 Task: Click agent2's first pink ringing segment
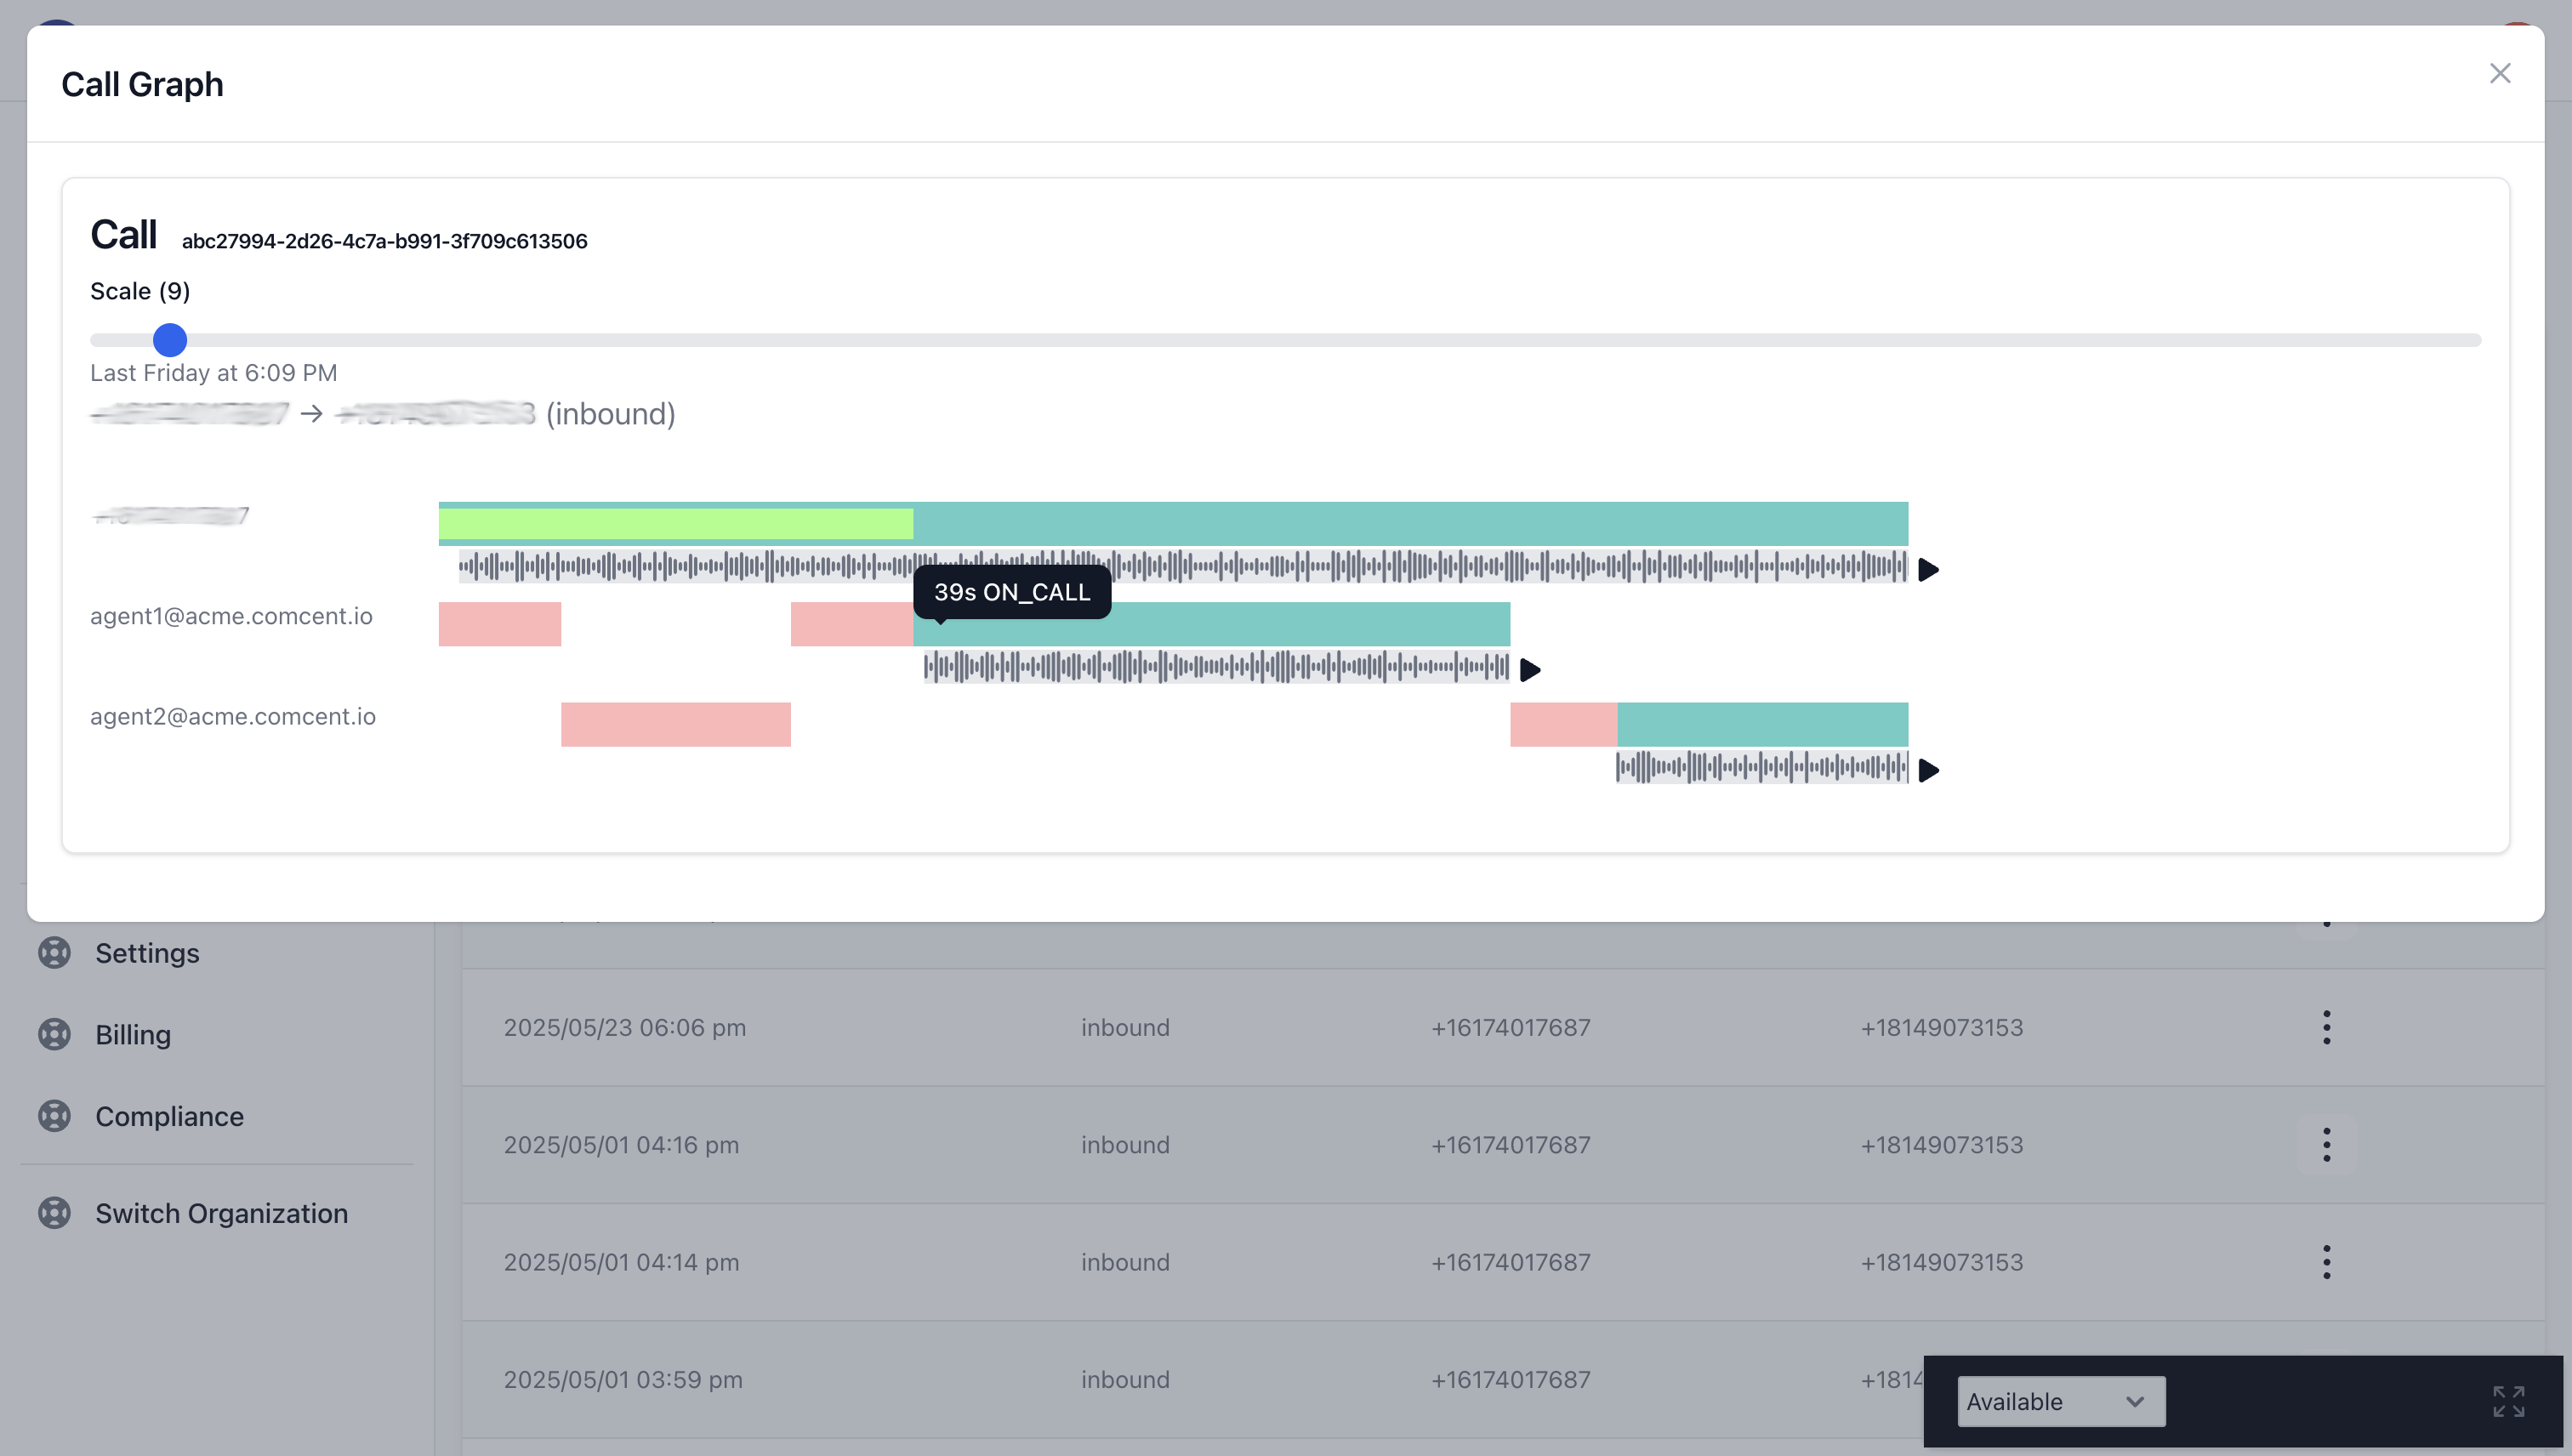click(675, 724)
